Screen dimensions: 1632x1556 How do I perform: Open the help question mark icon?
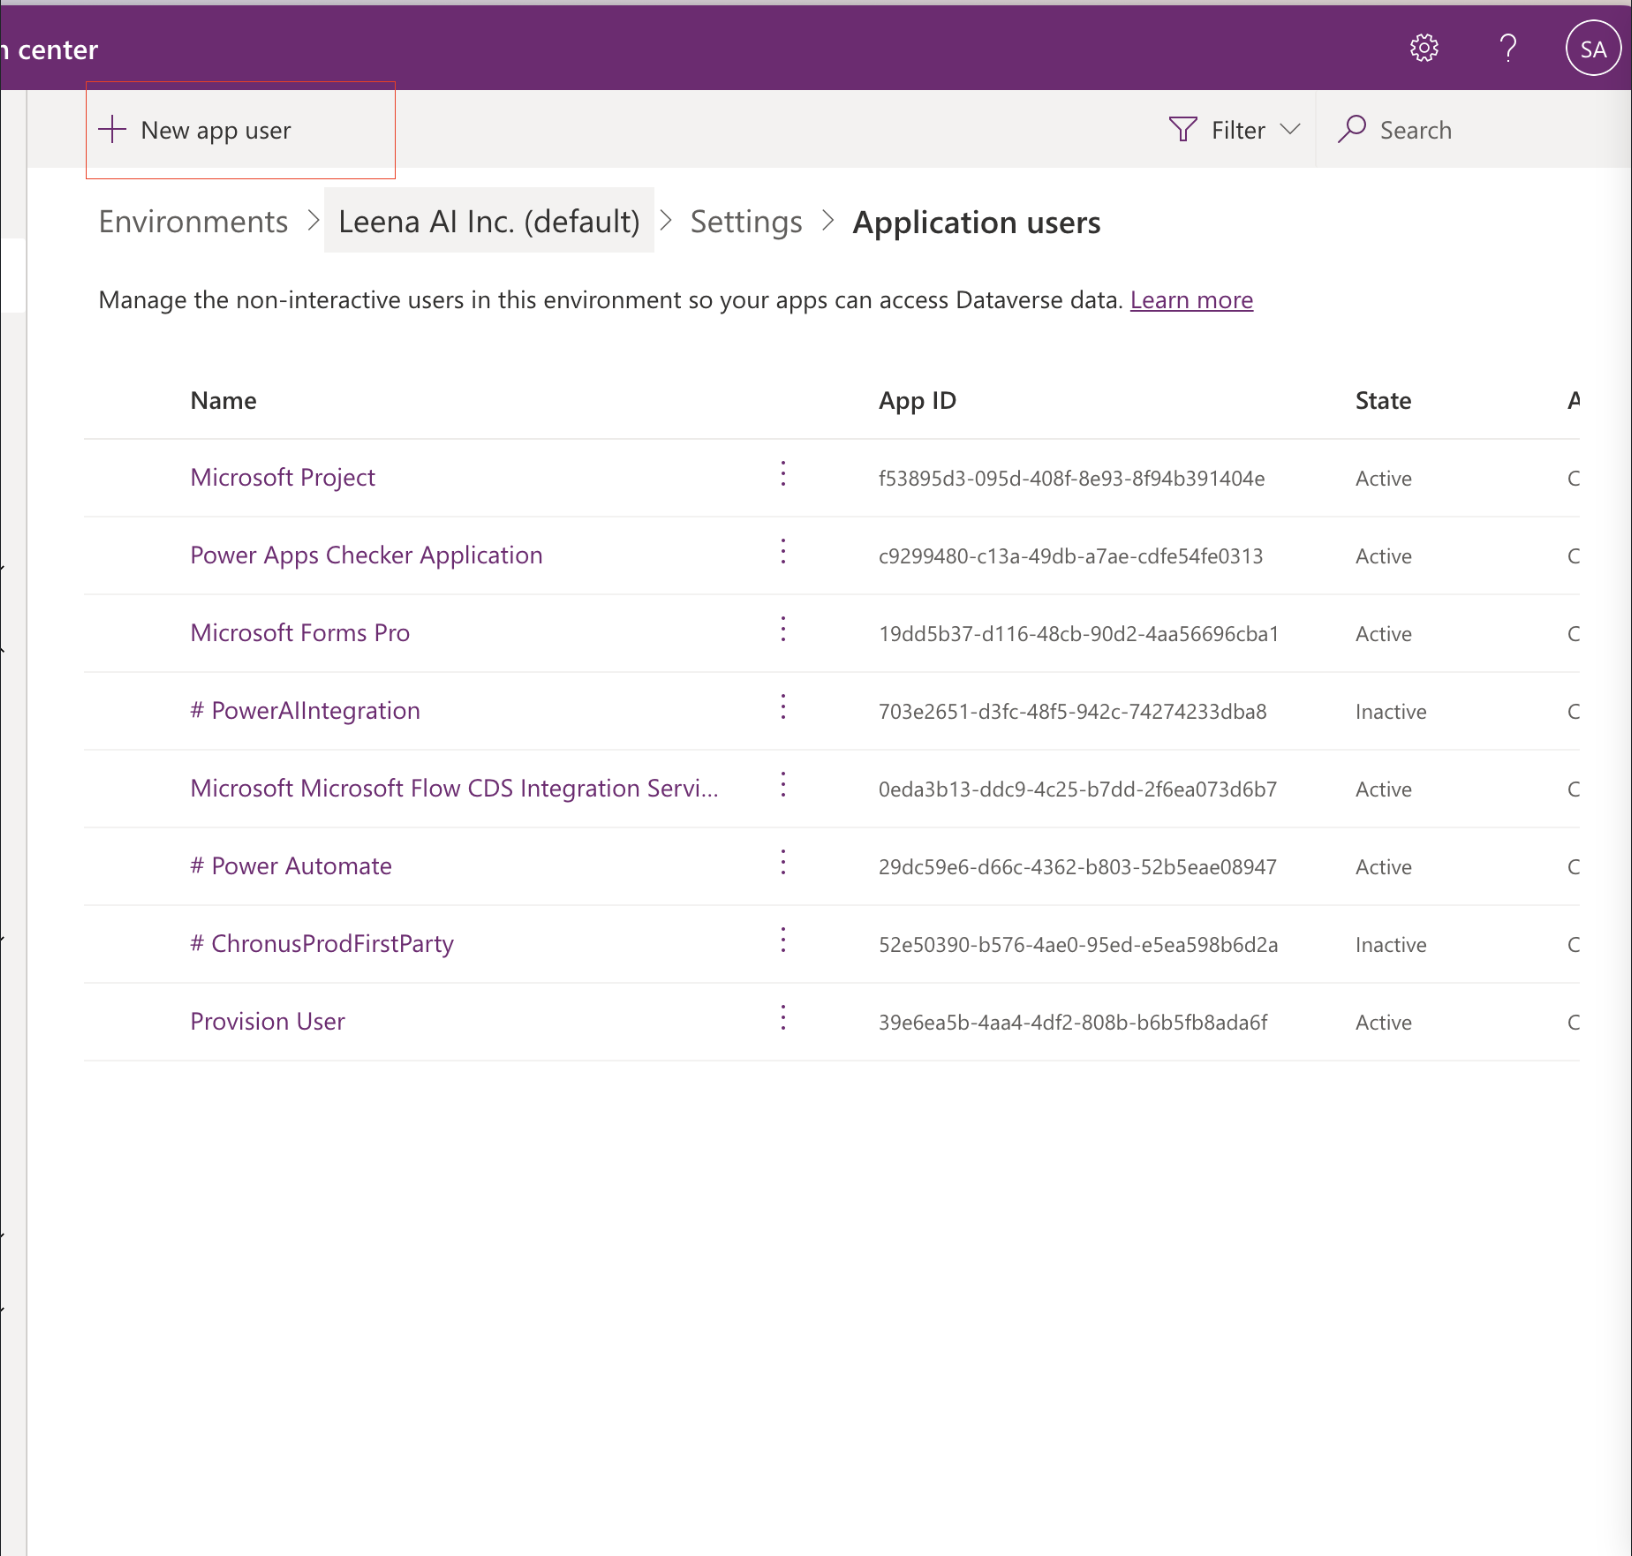(1508, 48)
